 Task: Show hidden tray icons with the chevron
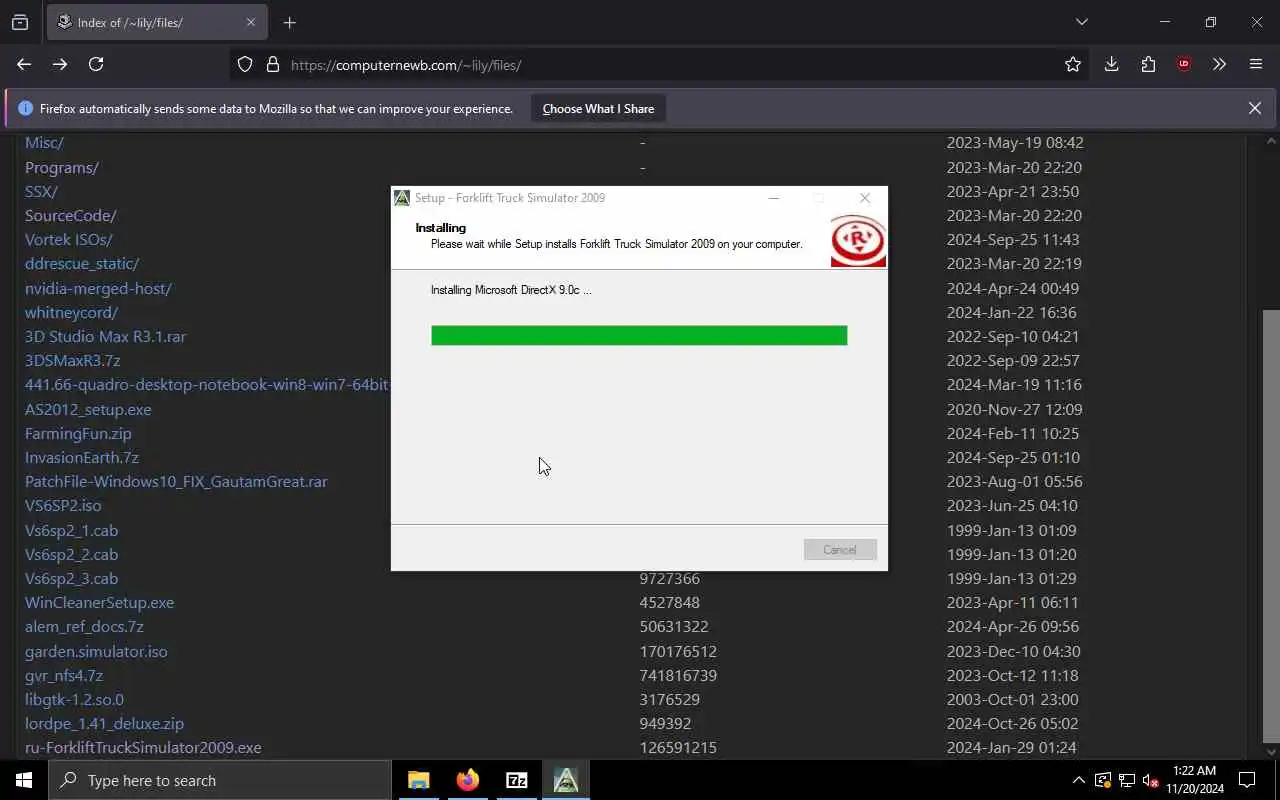[x=1078, y=780]
